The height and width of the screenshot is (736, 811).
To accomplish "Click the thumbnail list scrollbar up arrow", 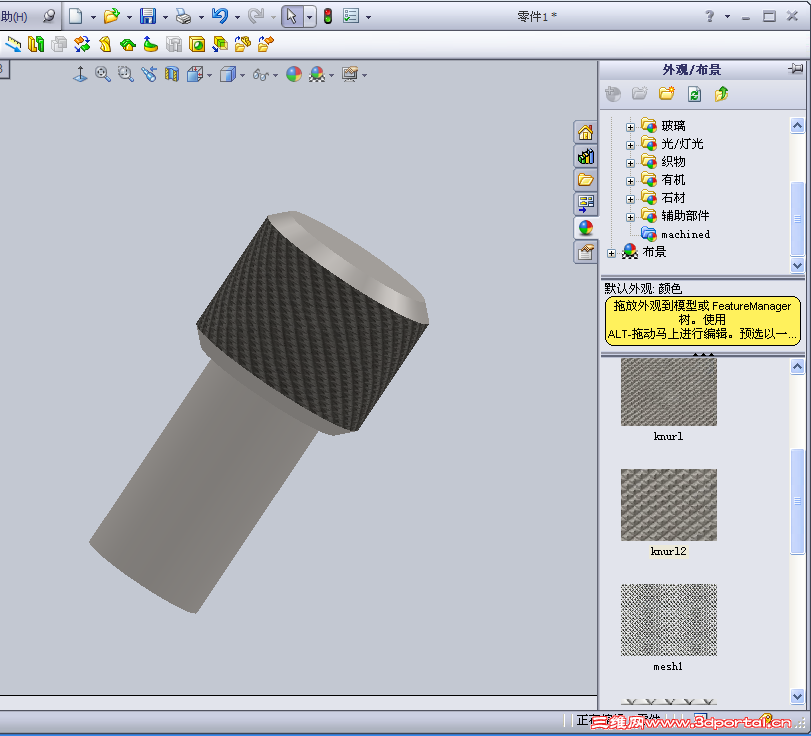I will (x=797, y=367).
